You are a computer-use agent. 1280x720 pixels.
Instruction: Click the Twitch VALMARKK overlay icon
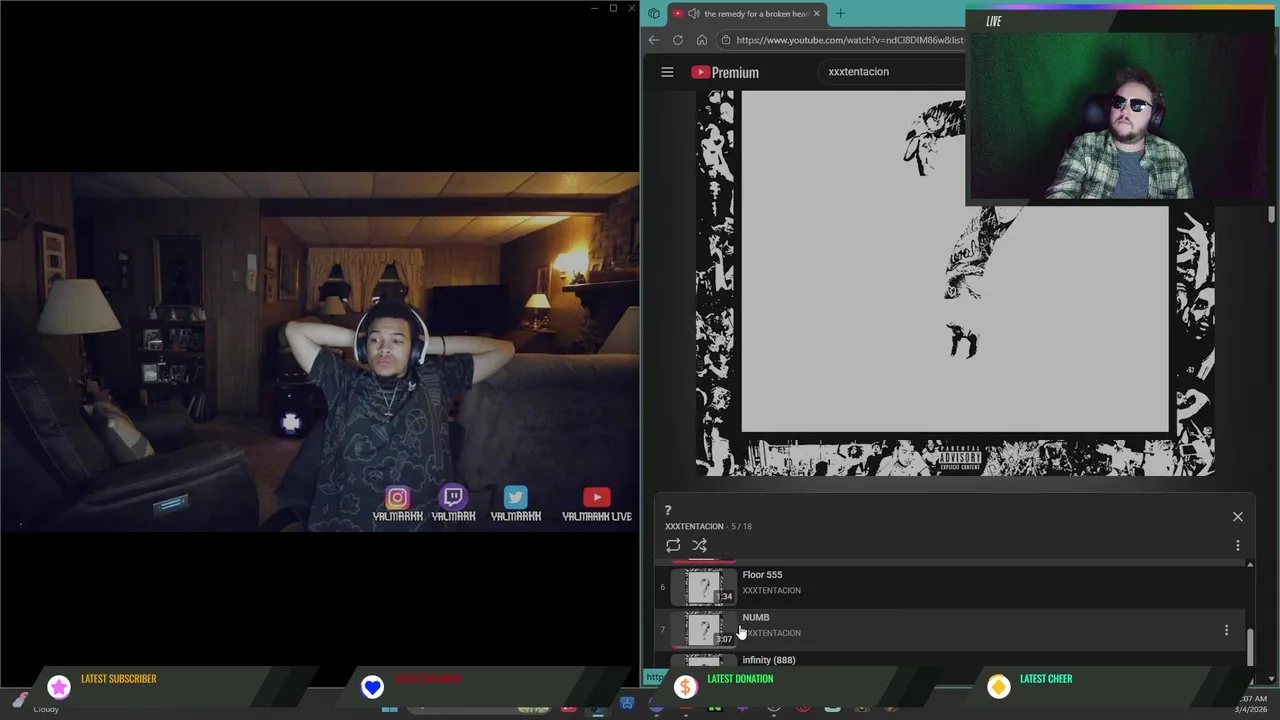coord(453,497)
